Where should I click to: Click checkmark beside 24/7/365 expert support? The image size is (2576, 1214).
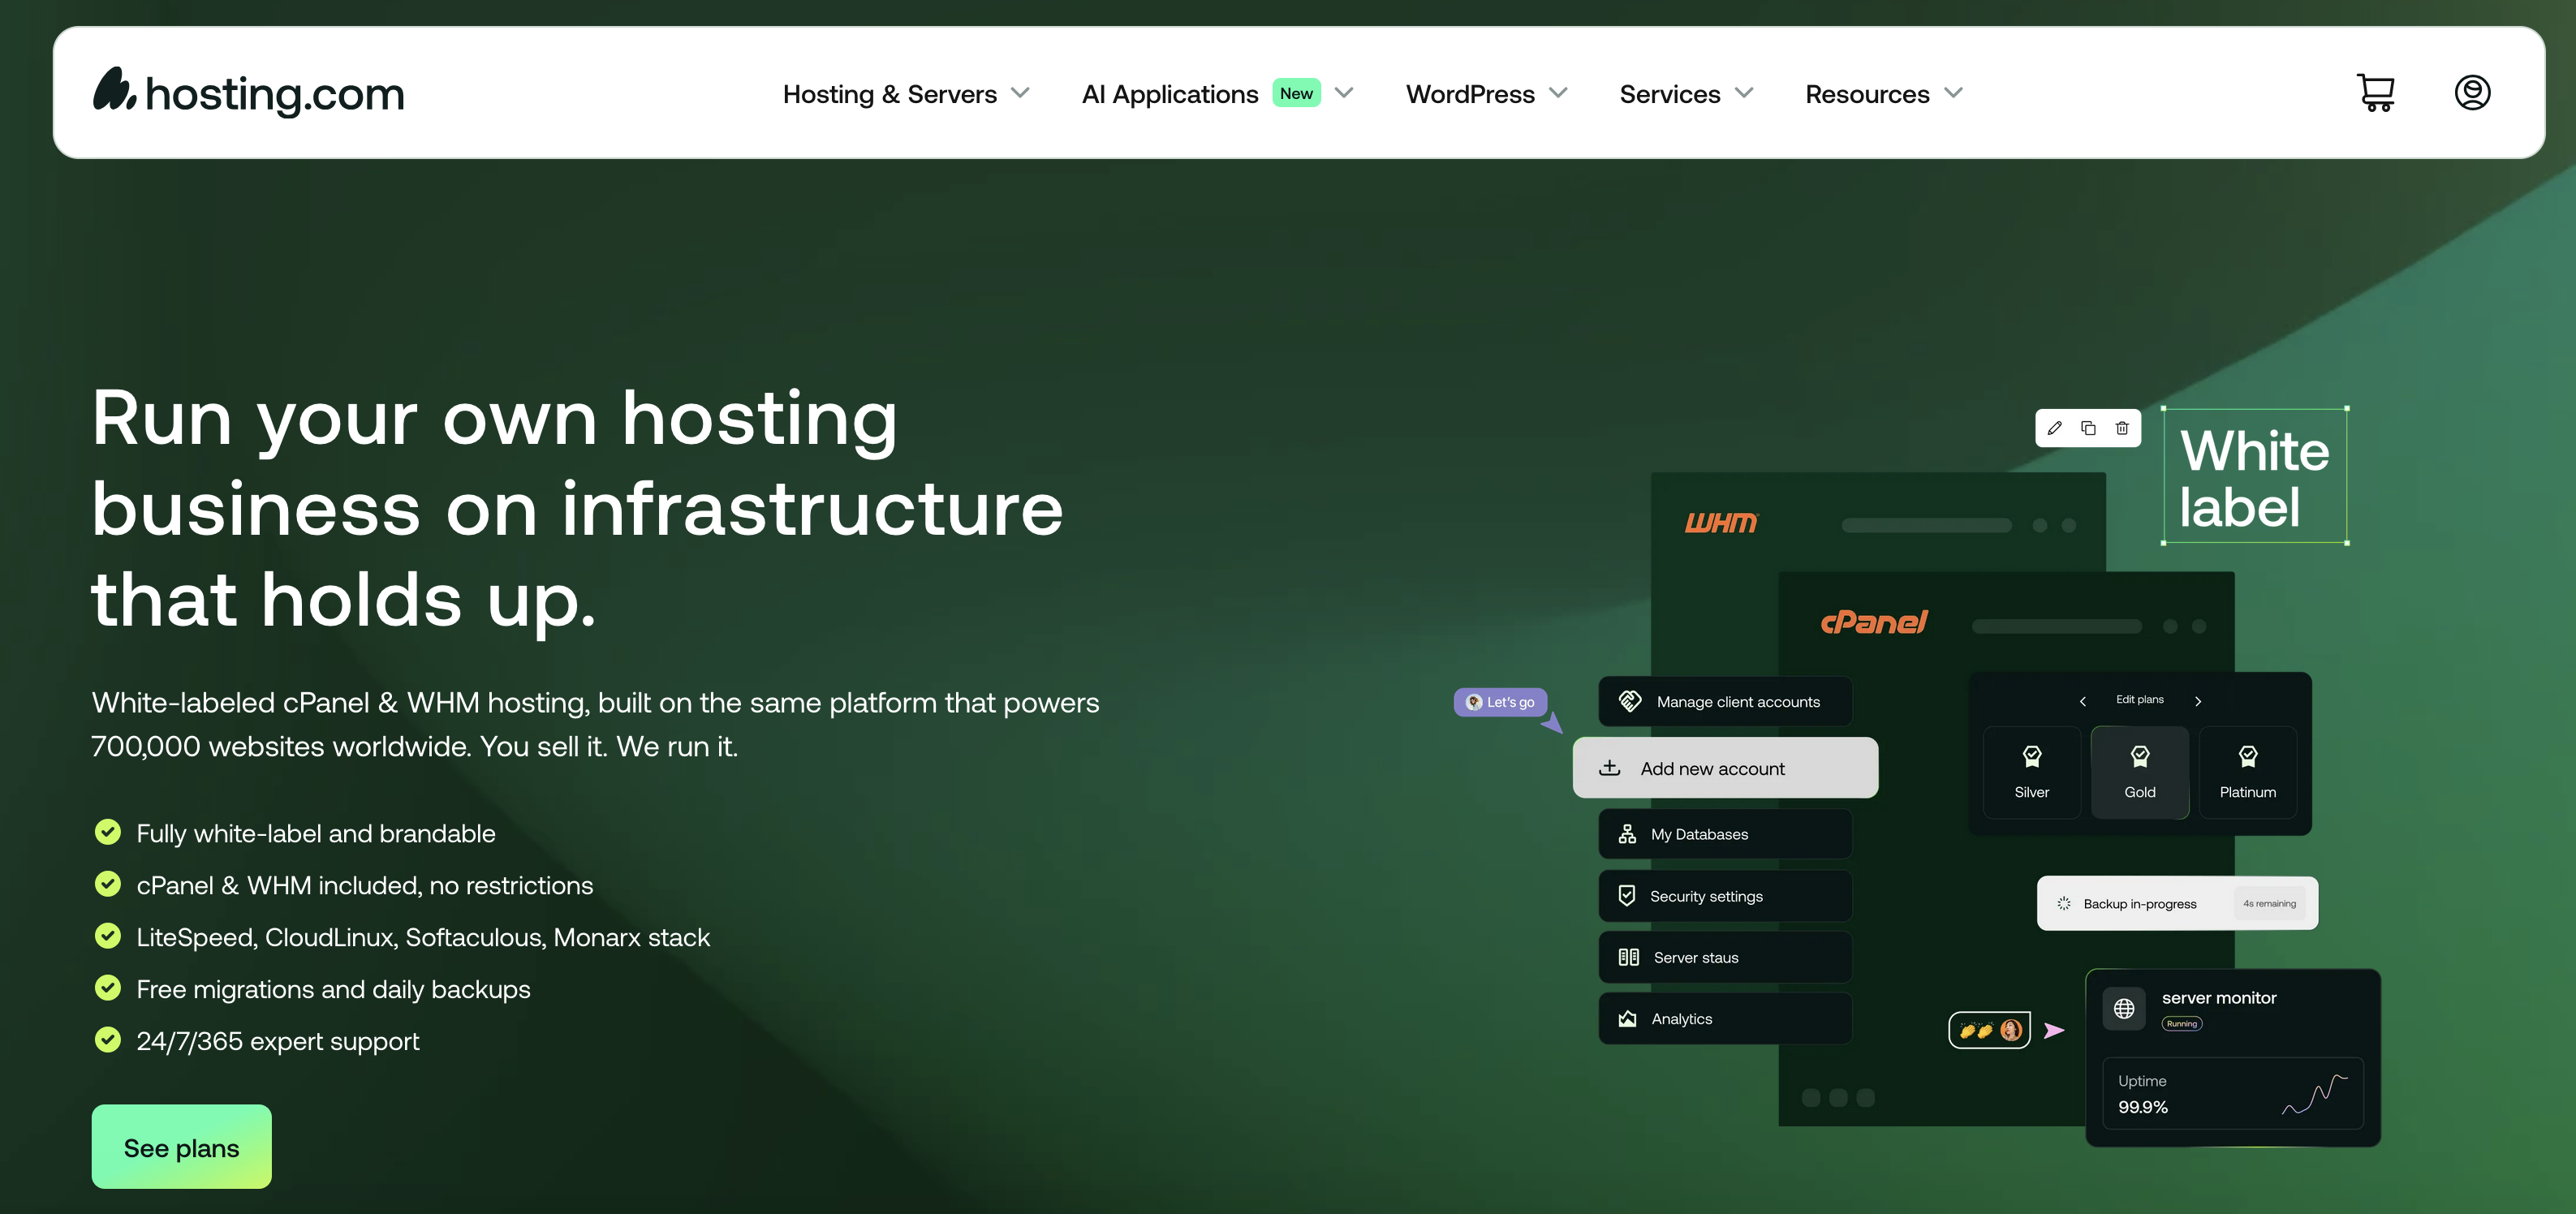coord(107,1040)
